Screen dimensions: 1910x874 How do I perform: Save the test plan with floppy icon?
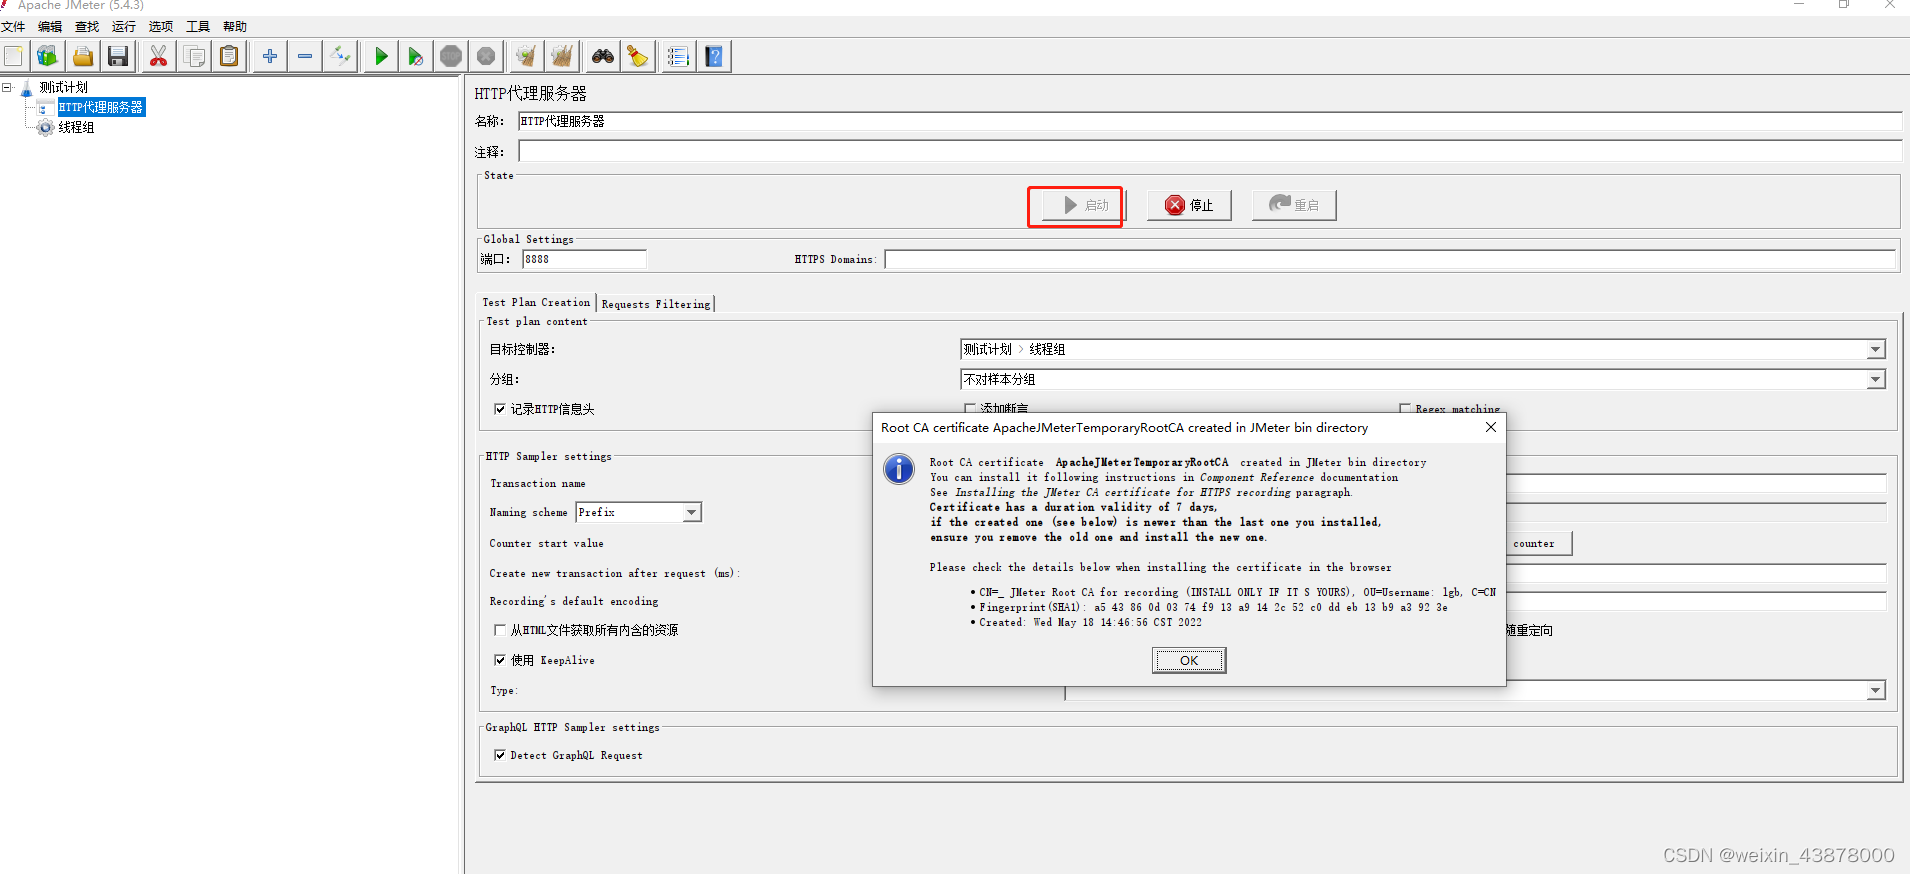[118, 56]
